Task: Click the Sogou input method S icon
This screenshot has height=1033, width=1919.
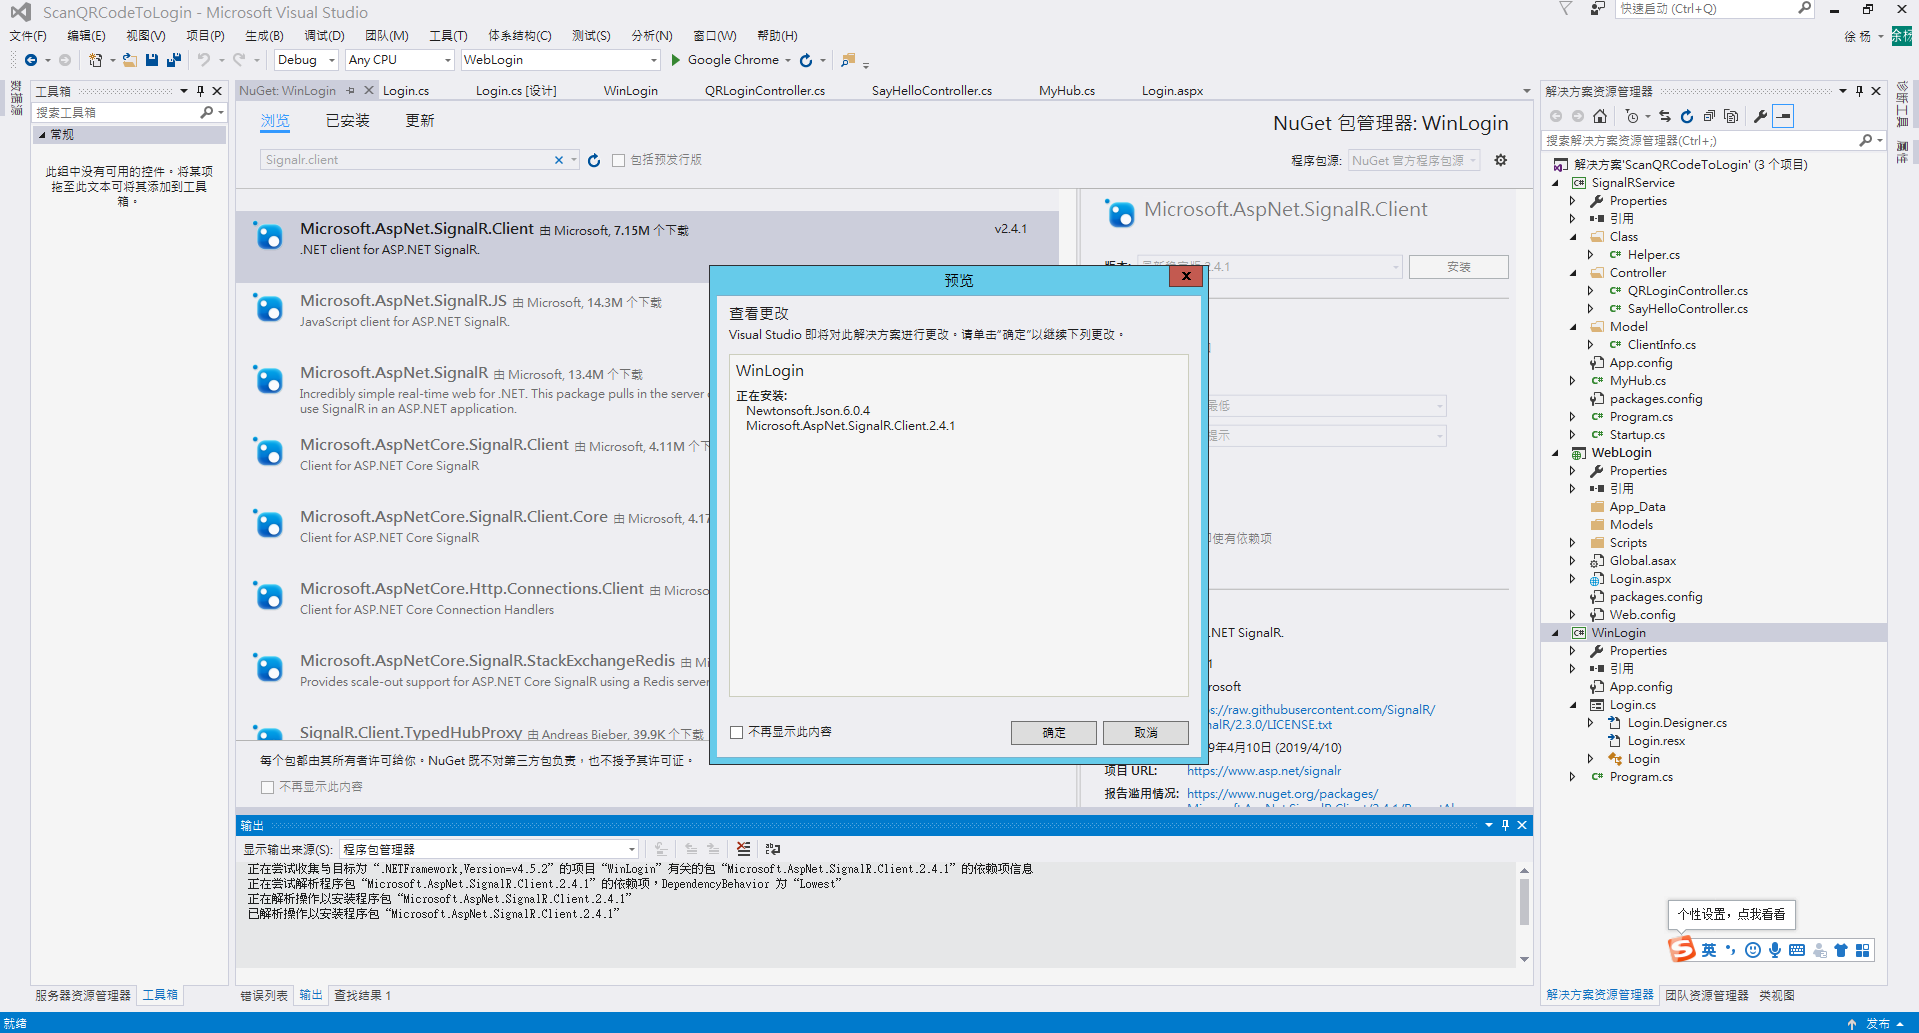Action: tap(1682, 949)
